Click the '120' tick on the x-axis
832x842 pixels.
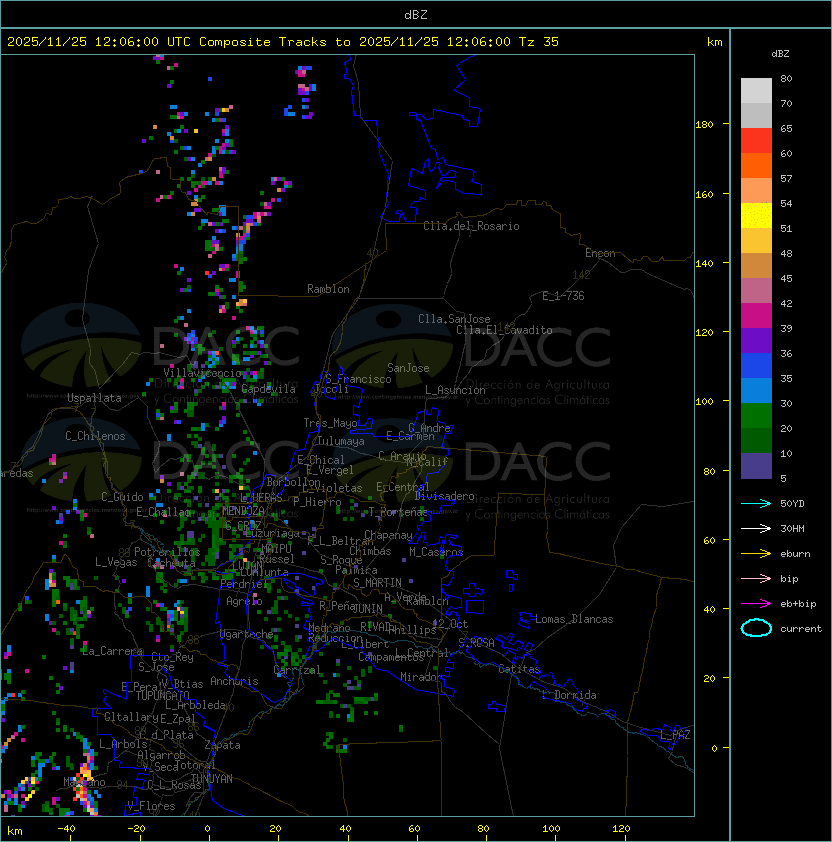pos(621,829)
